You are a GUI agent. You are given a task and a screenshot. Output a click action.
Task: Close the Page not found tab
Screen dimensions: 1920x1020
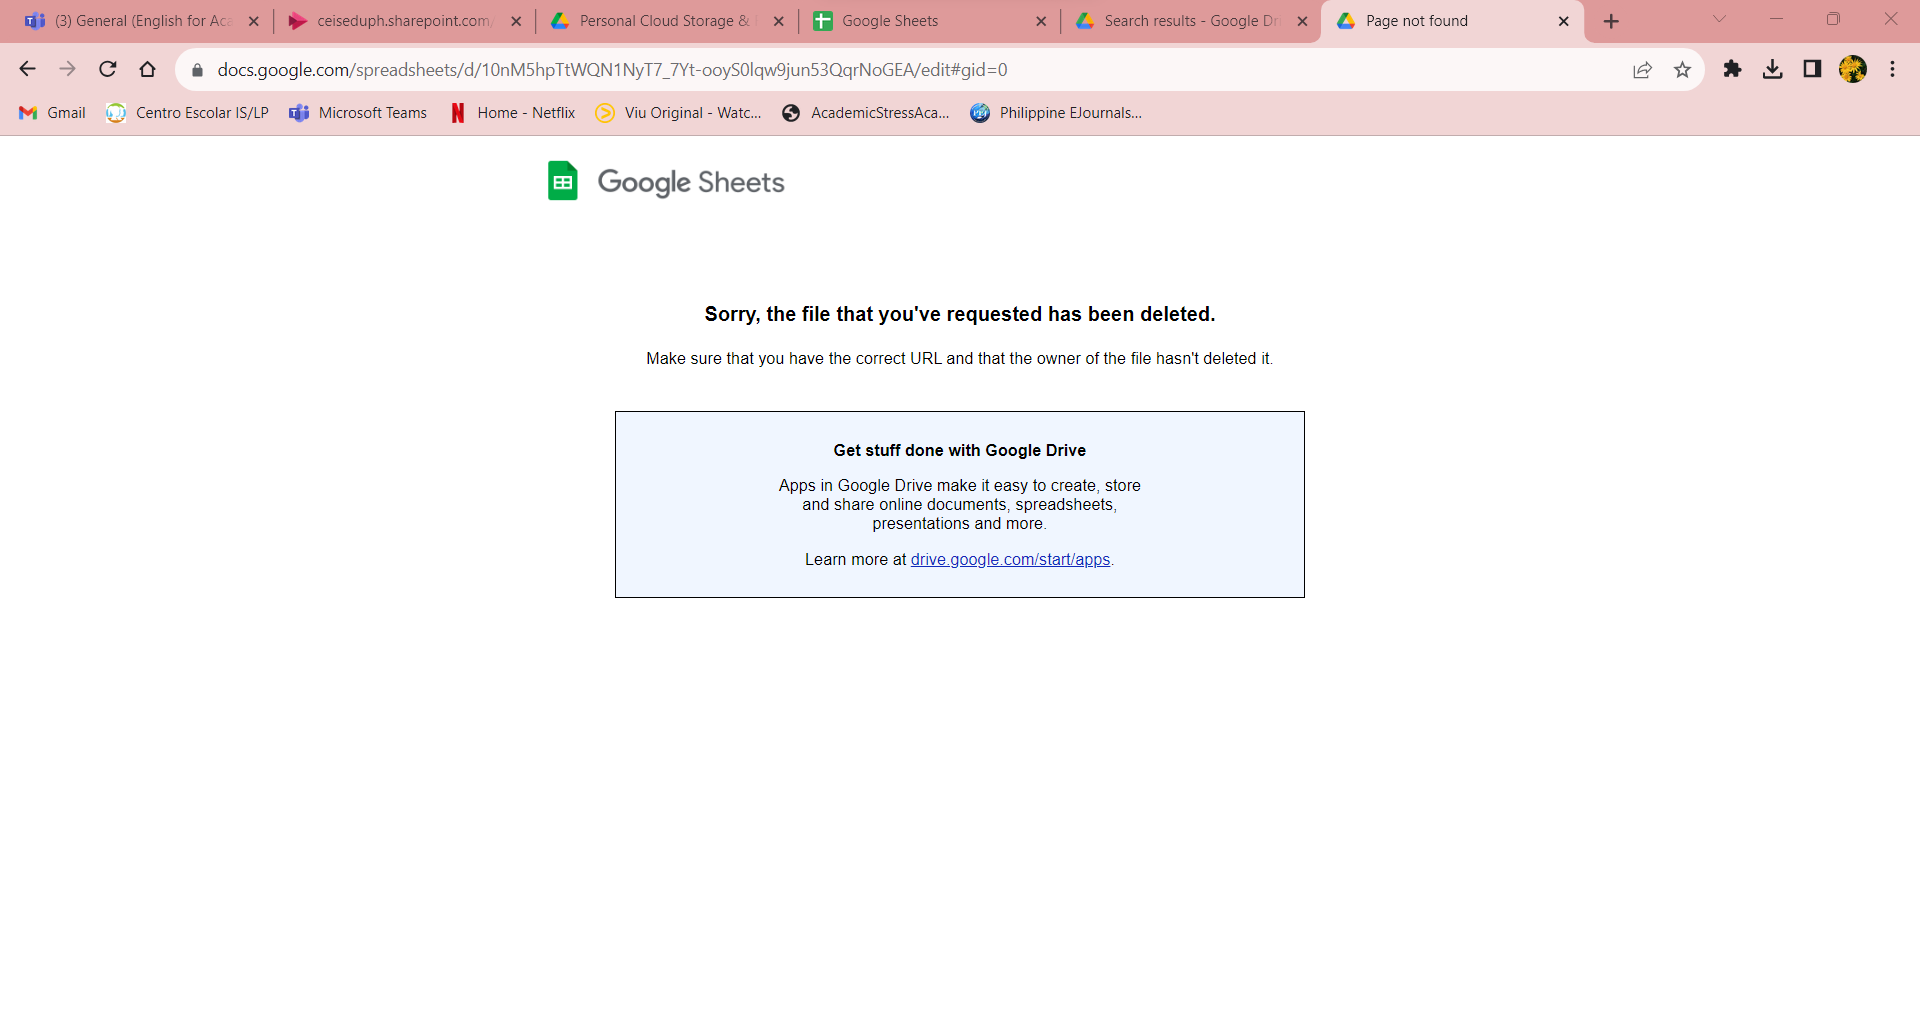pyautogui.click(x=1564, y=21)
